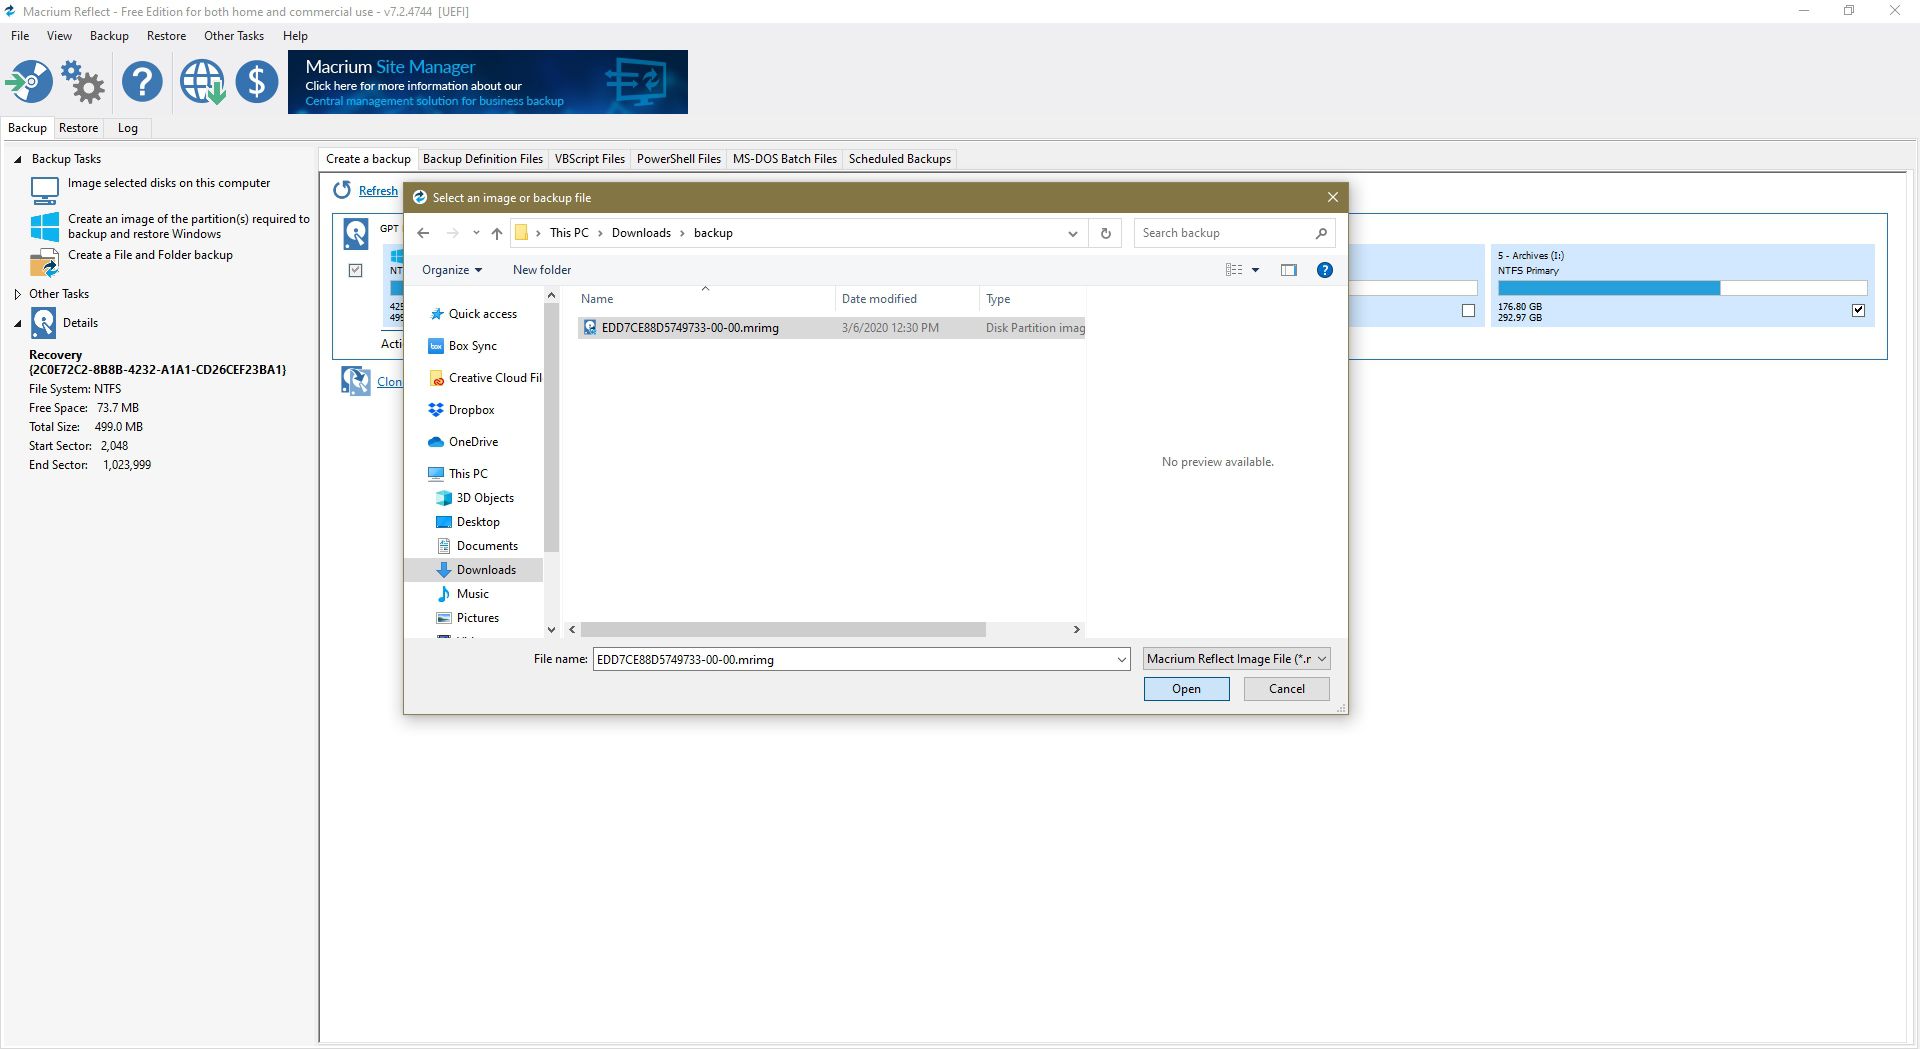
Task: Click the Image selected disks computer icon
Action: (x=44, y=190)
